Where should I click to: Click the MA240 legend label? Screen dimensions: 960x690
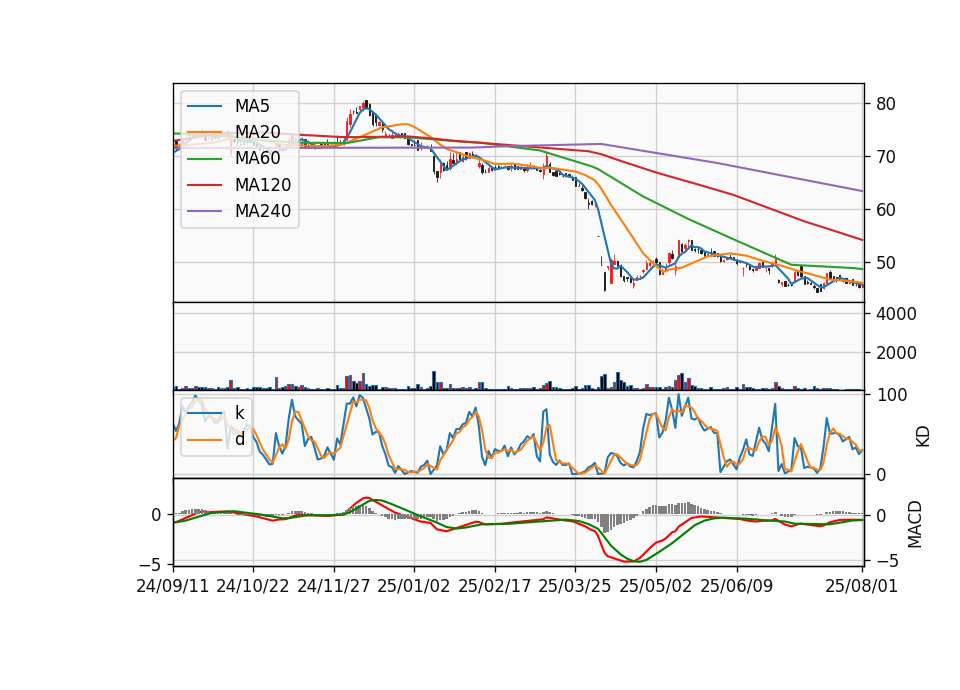coord(263,211)
